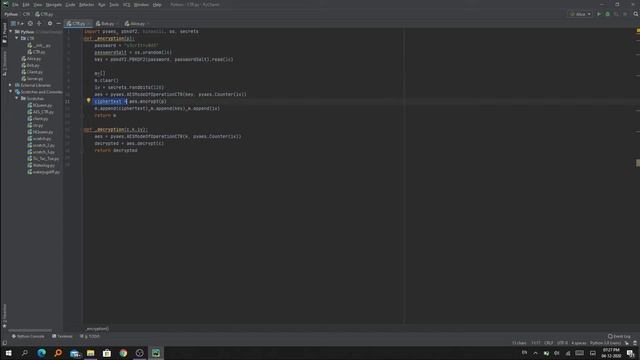Click the yellow lightbulb intention icon
This screenshot has height=360, width=640.
click(88, 100)
